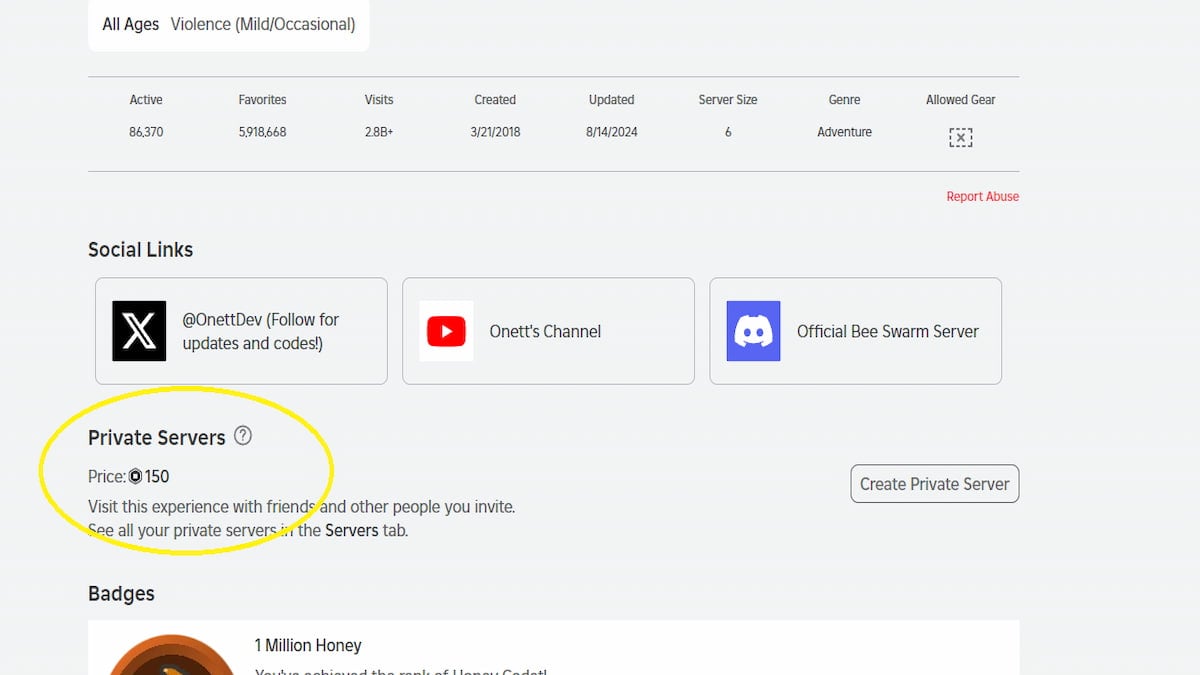Click the Robux icon beside price 150

pos(136,477)
